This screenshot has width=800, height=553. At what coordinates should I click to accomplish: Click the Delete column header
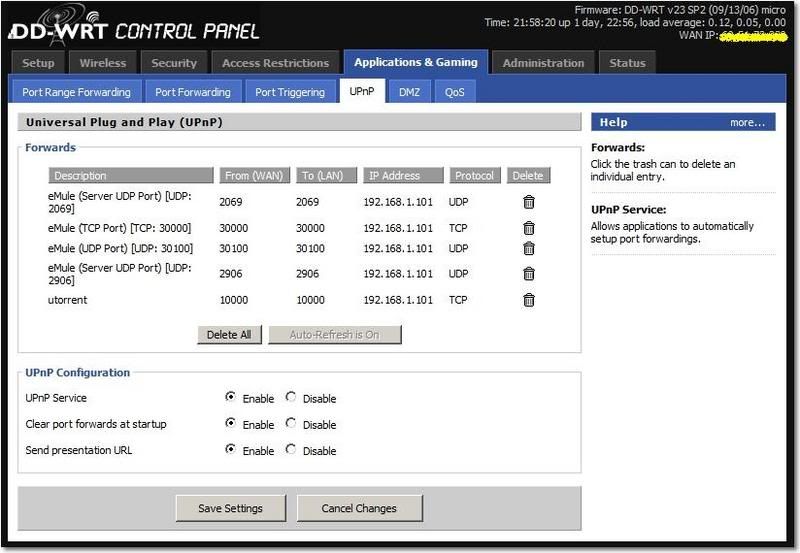[x=528, y=175]
